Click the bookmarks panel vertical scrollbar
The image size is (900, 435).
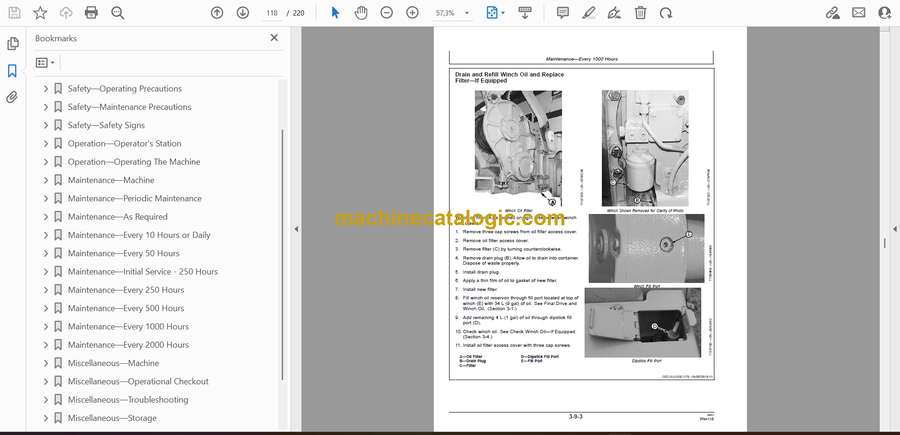[x=282, y=254]
